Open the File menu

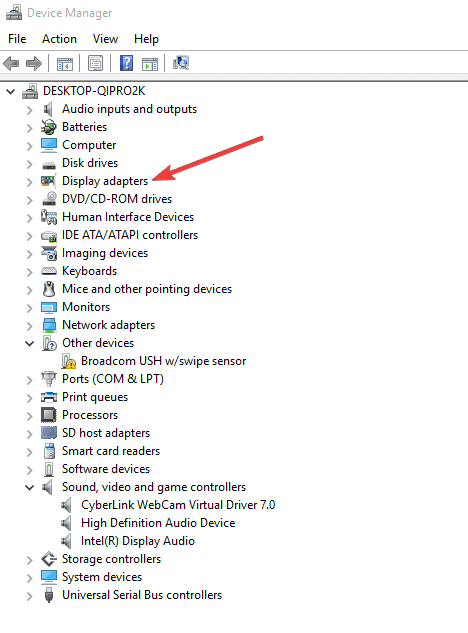[17, 39]
